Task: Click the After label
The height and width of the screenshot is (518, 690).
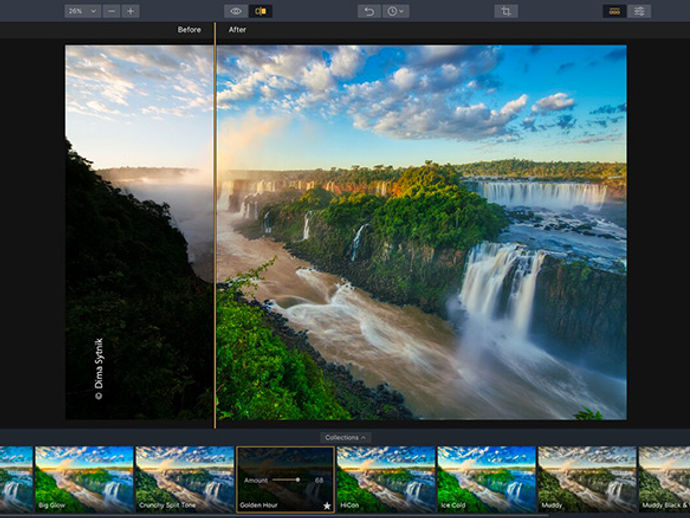Action: (237, 29)
